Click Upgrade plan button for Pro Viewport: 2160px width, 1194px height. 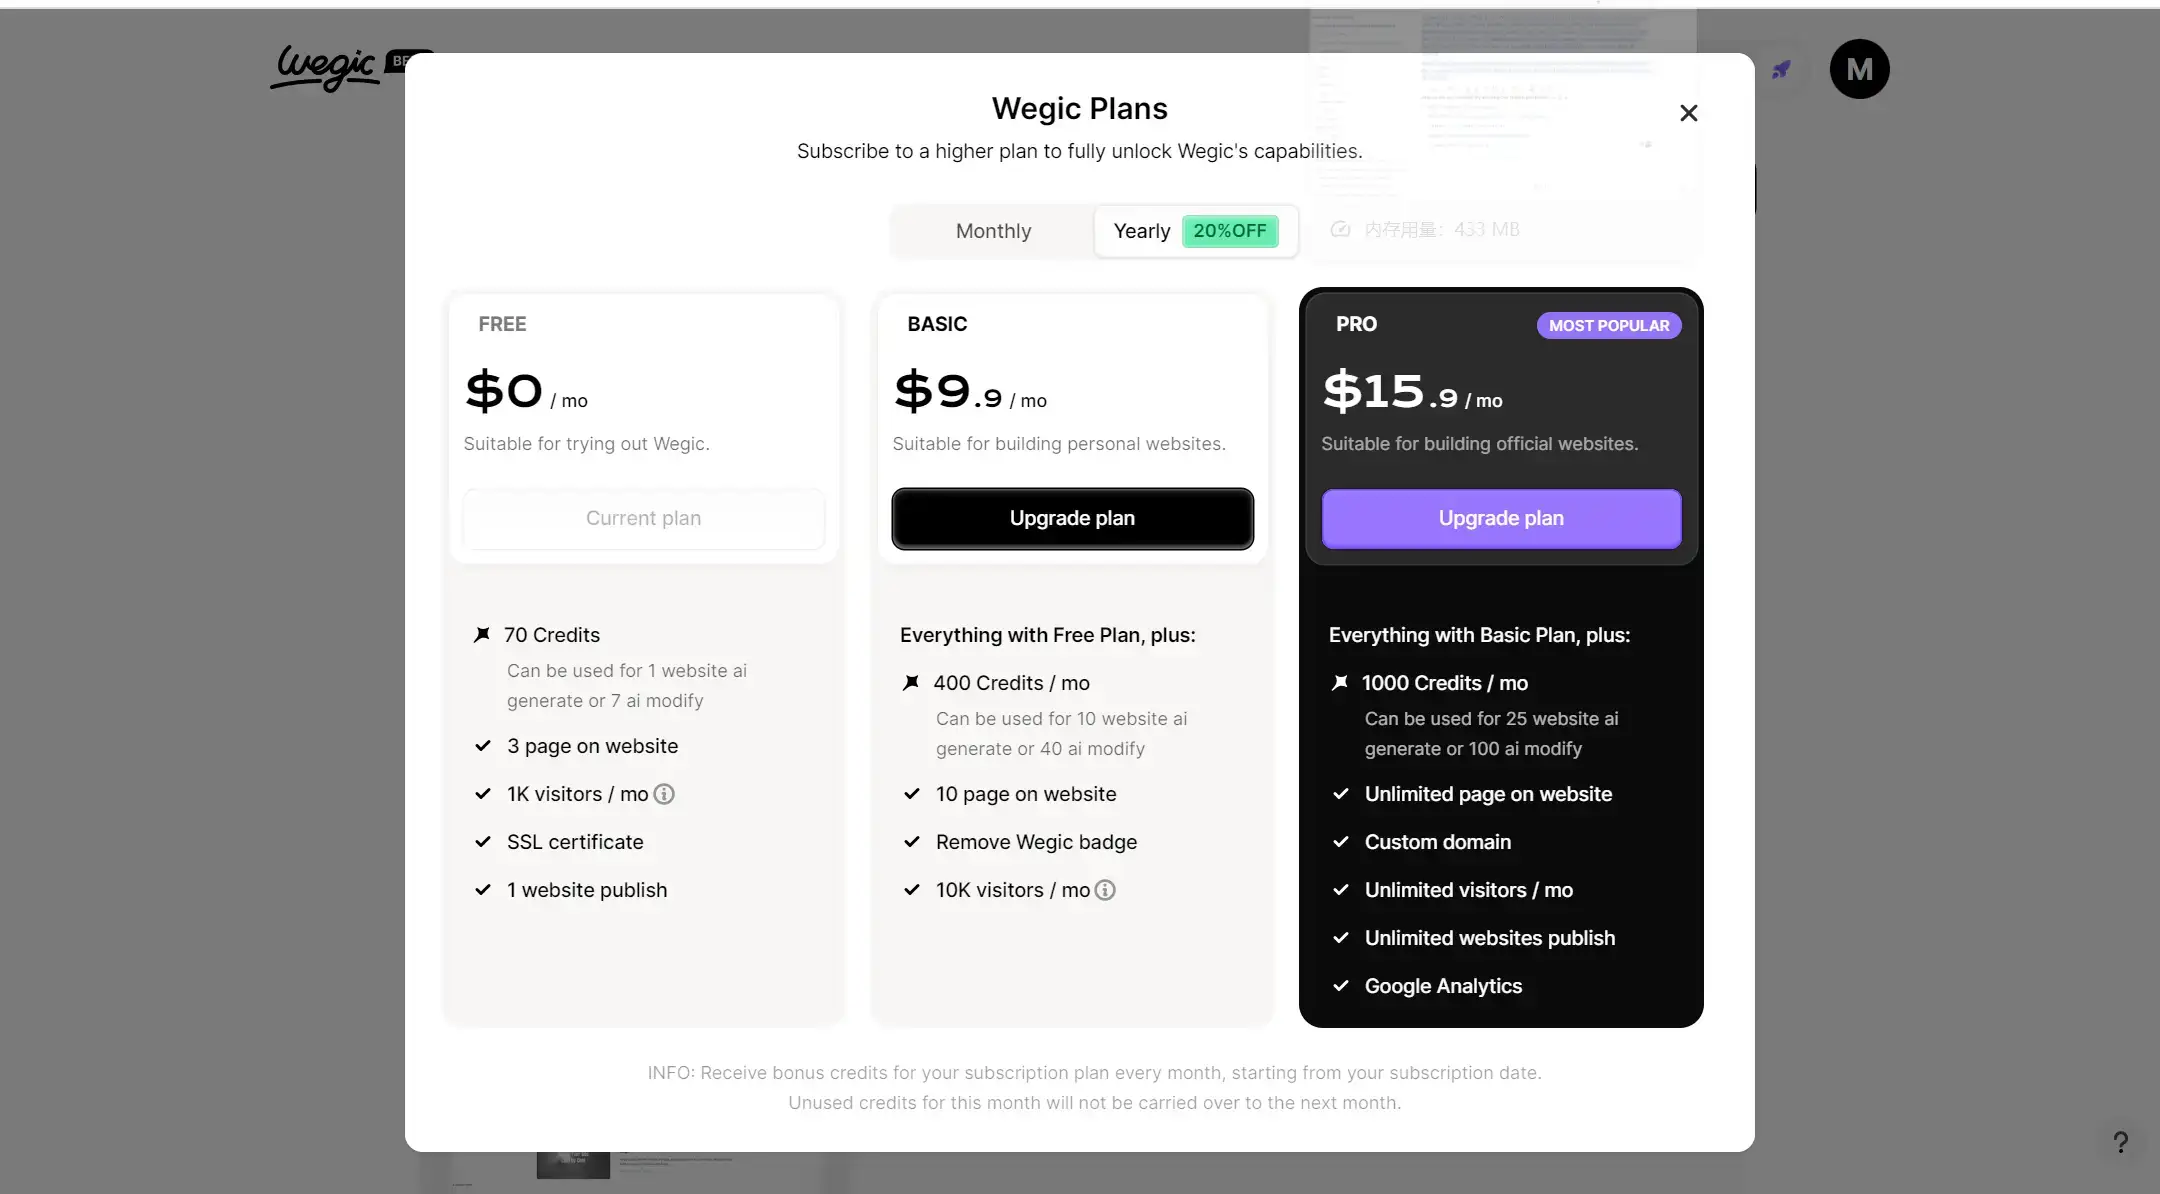tap(1500, 518)
